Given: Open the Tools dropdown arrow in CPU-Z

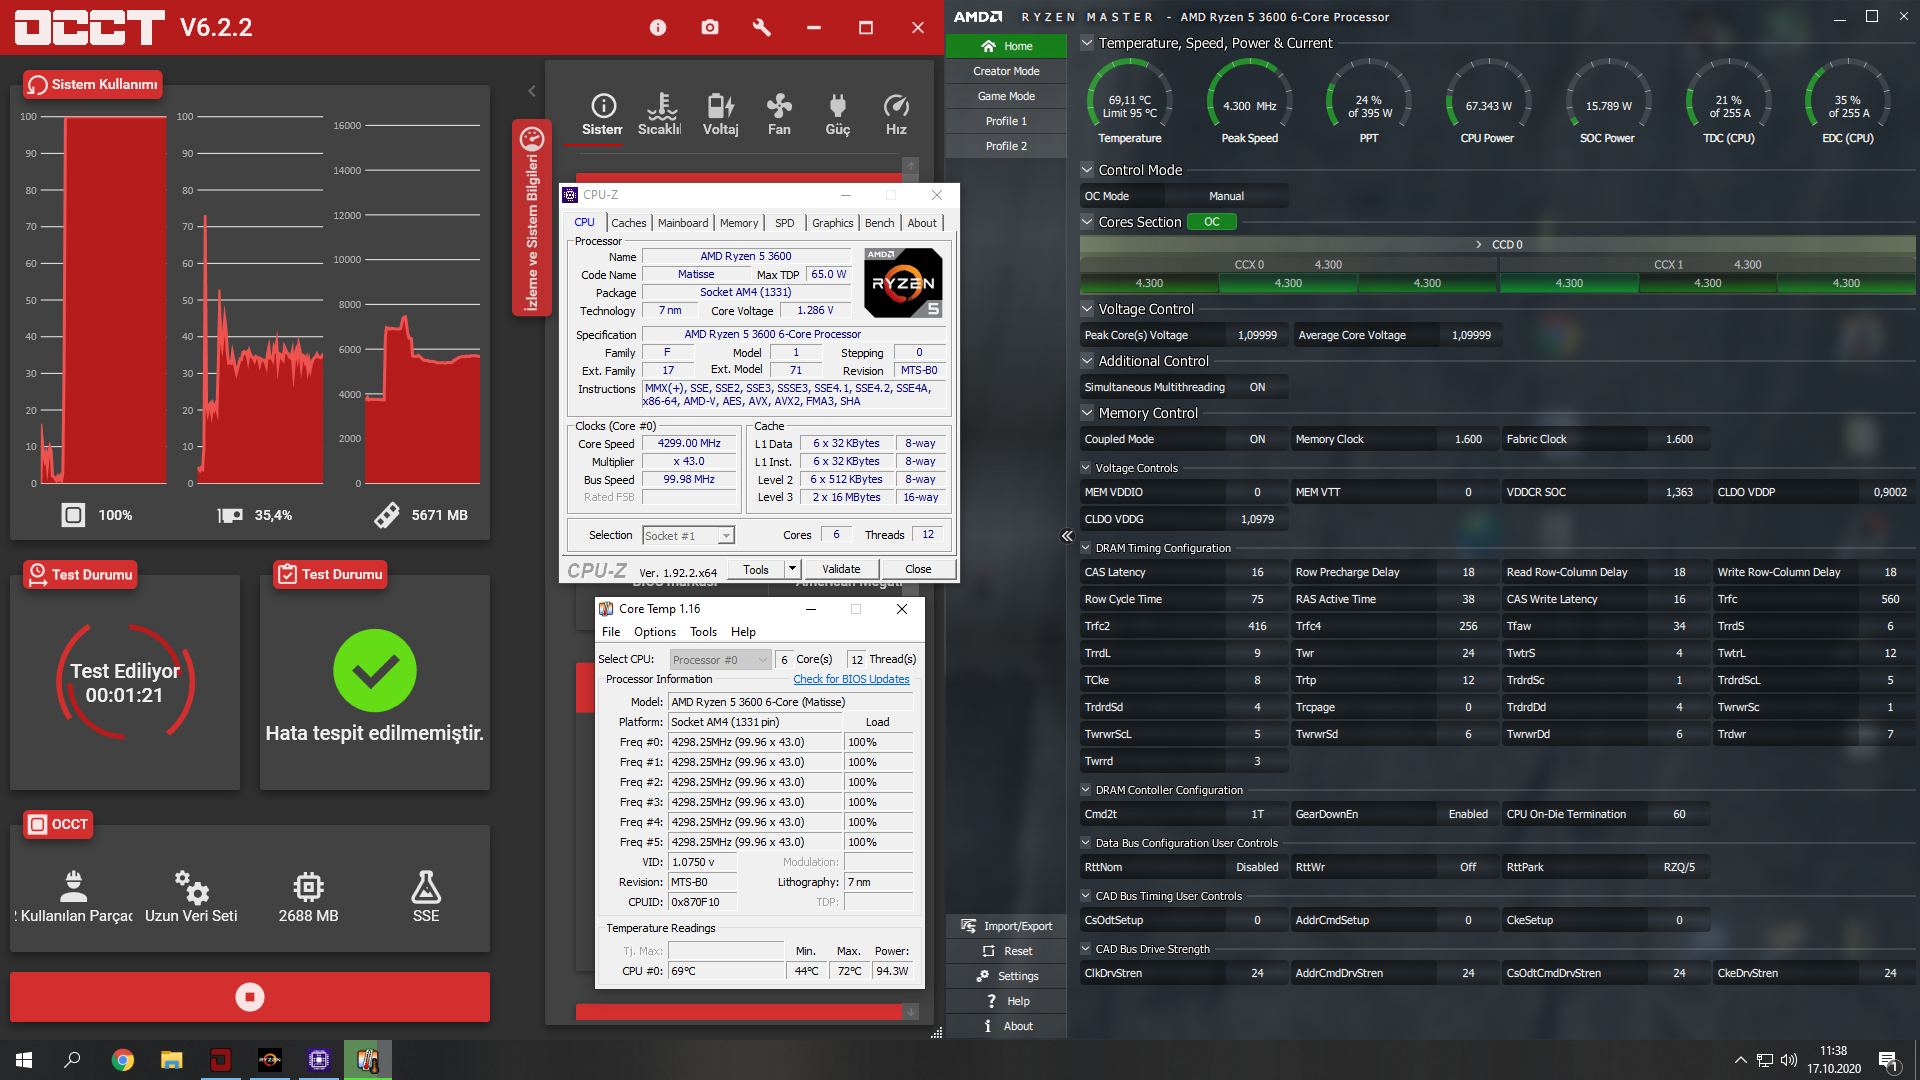Looking at the screenshot, I should (792, 569).
